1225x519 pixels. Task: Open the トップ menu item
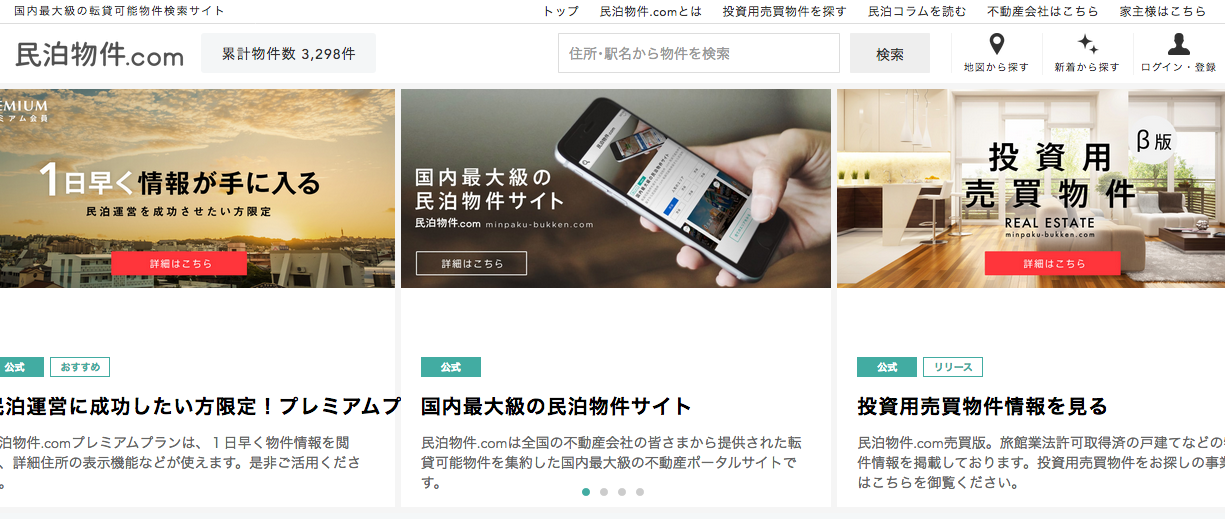[561, 11]
